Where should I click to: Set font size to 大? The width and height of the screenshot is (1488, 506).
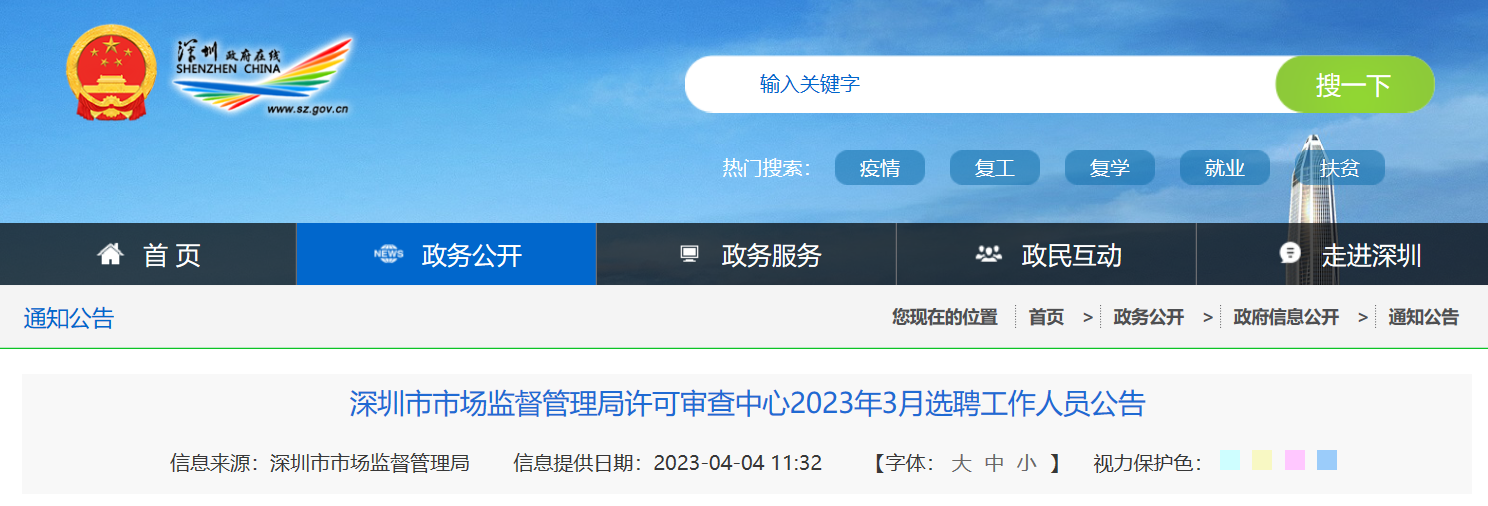pos(961,463)
